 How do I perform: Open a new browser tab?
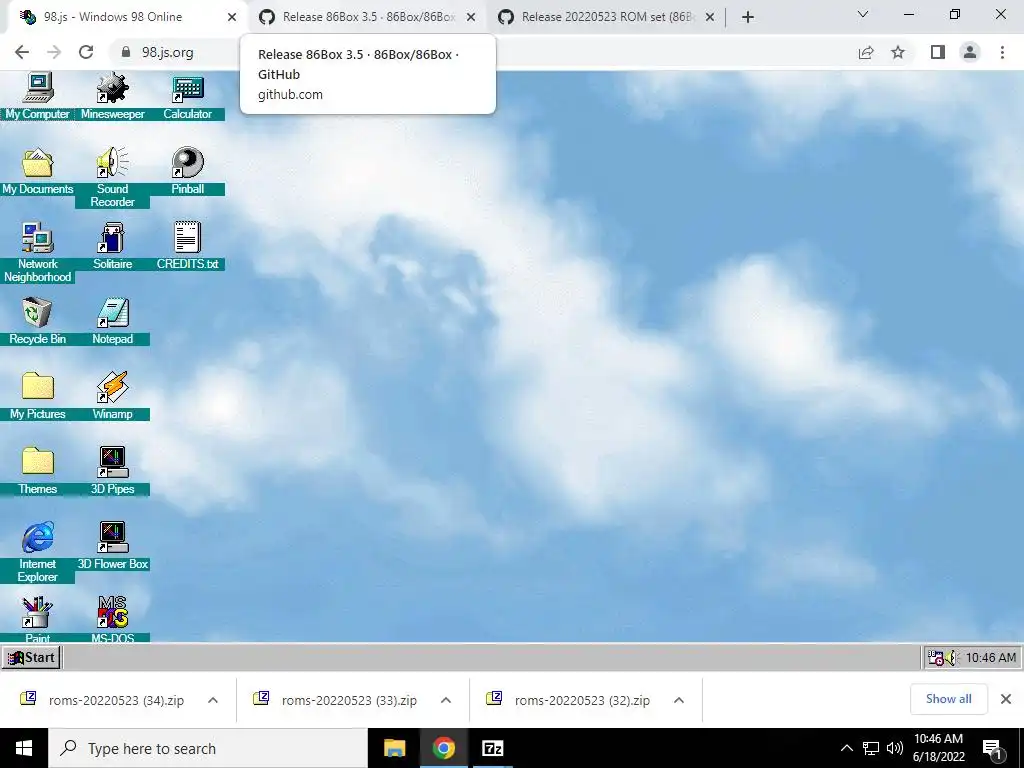click(748, 18)
